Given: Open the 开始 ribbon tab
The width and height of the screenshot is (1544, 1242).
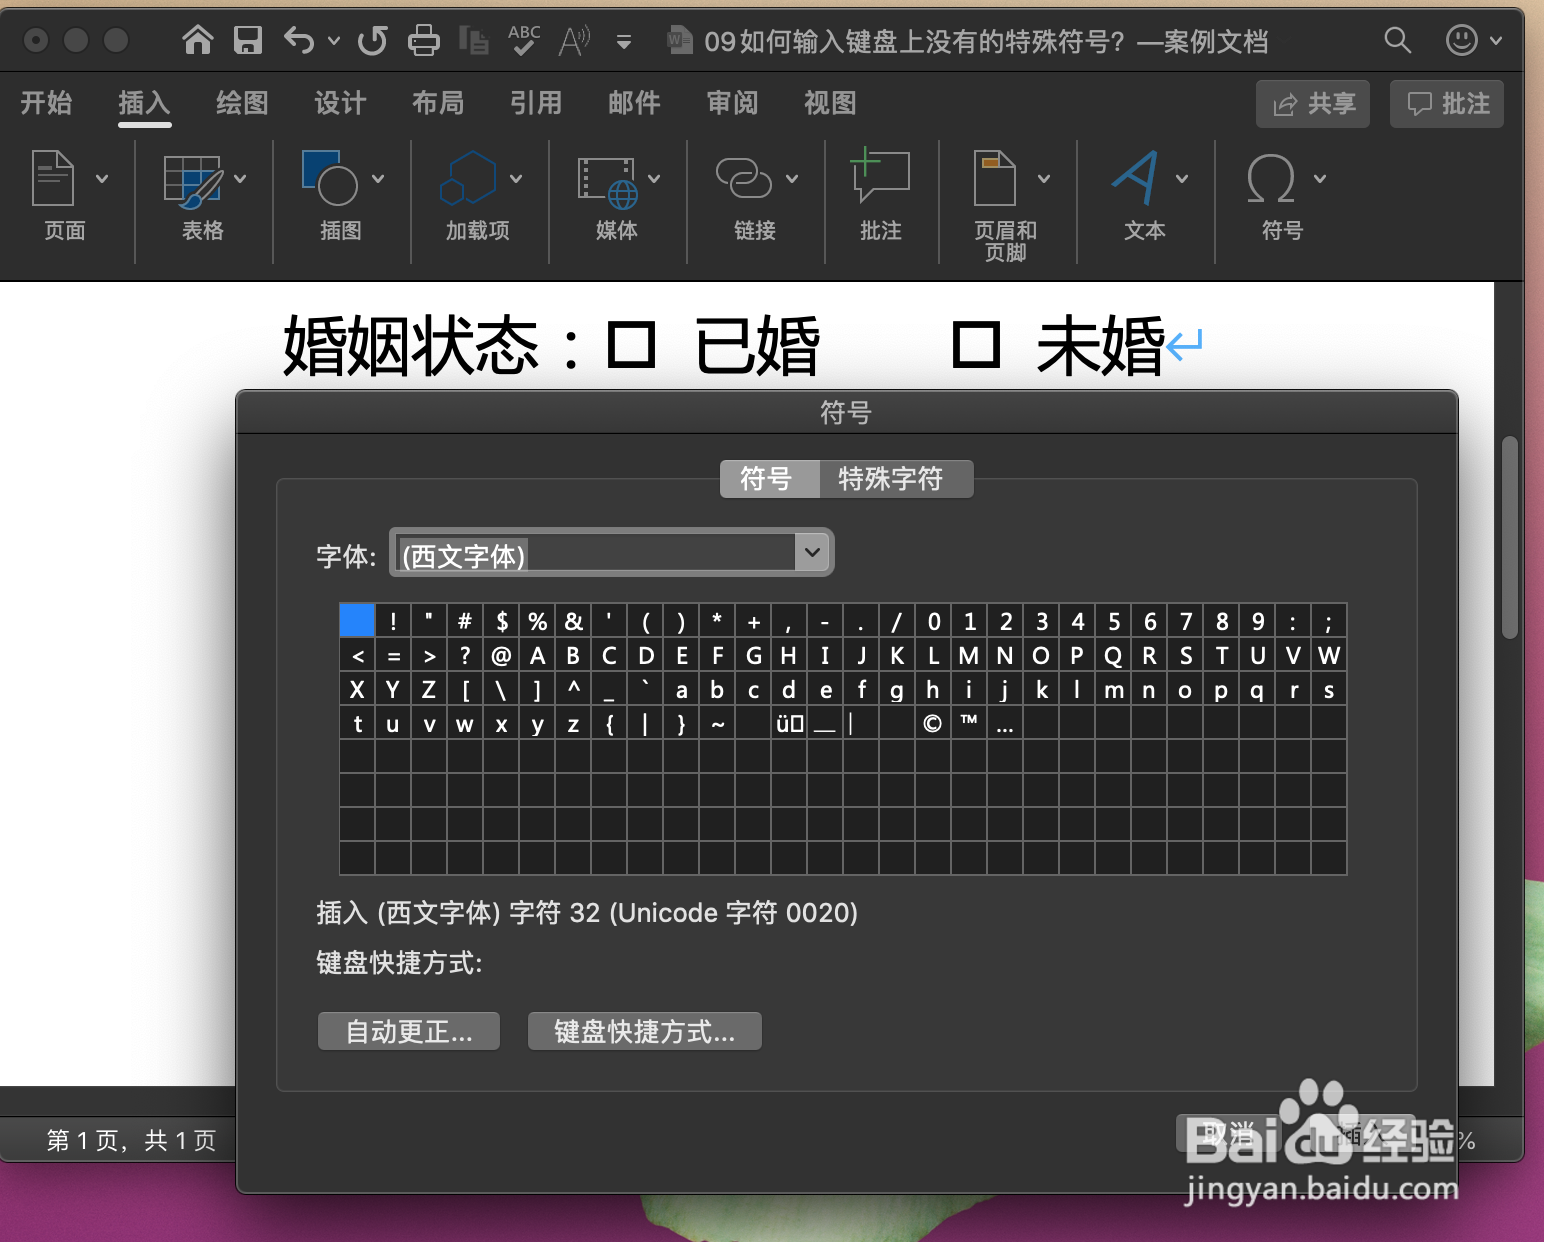Looking at the screenshot, I should (x=46, y=102).
